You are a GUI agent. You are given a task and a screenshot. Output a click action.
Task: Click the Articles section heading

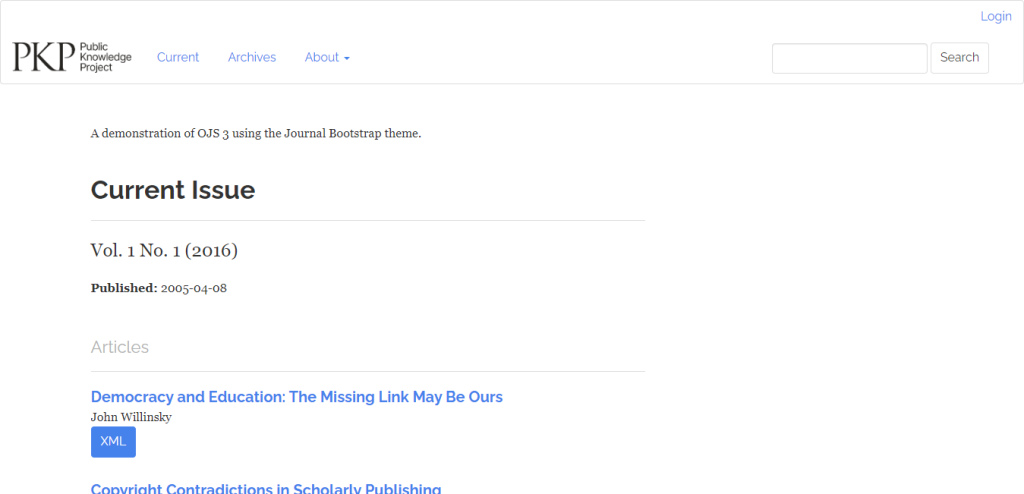pyautogui.click(x=119, y=347)
